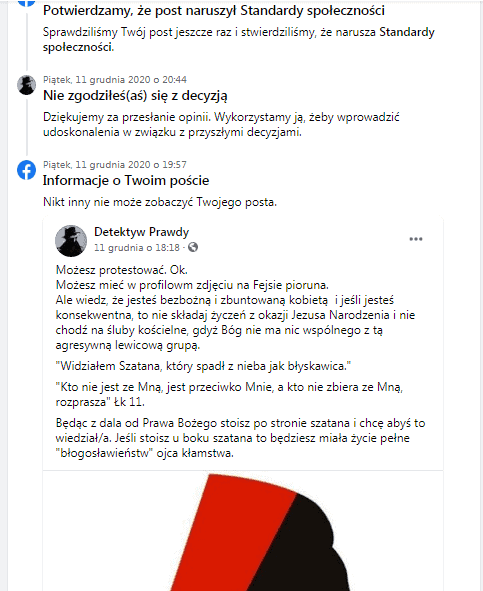Screen dimensions: 483x591
Task: Click the Łk 11 quote paragraph
Action: click(229, 394)
